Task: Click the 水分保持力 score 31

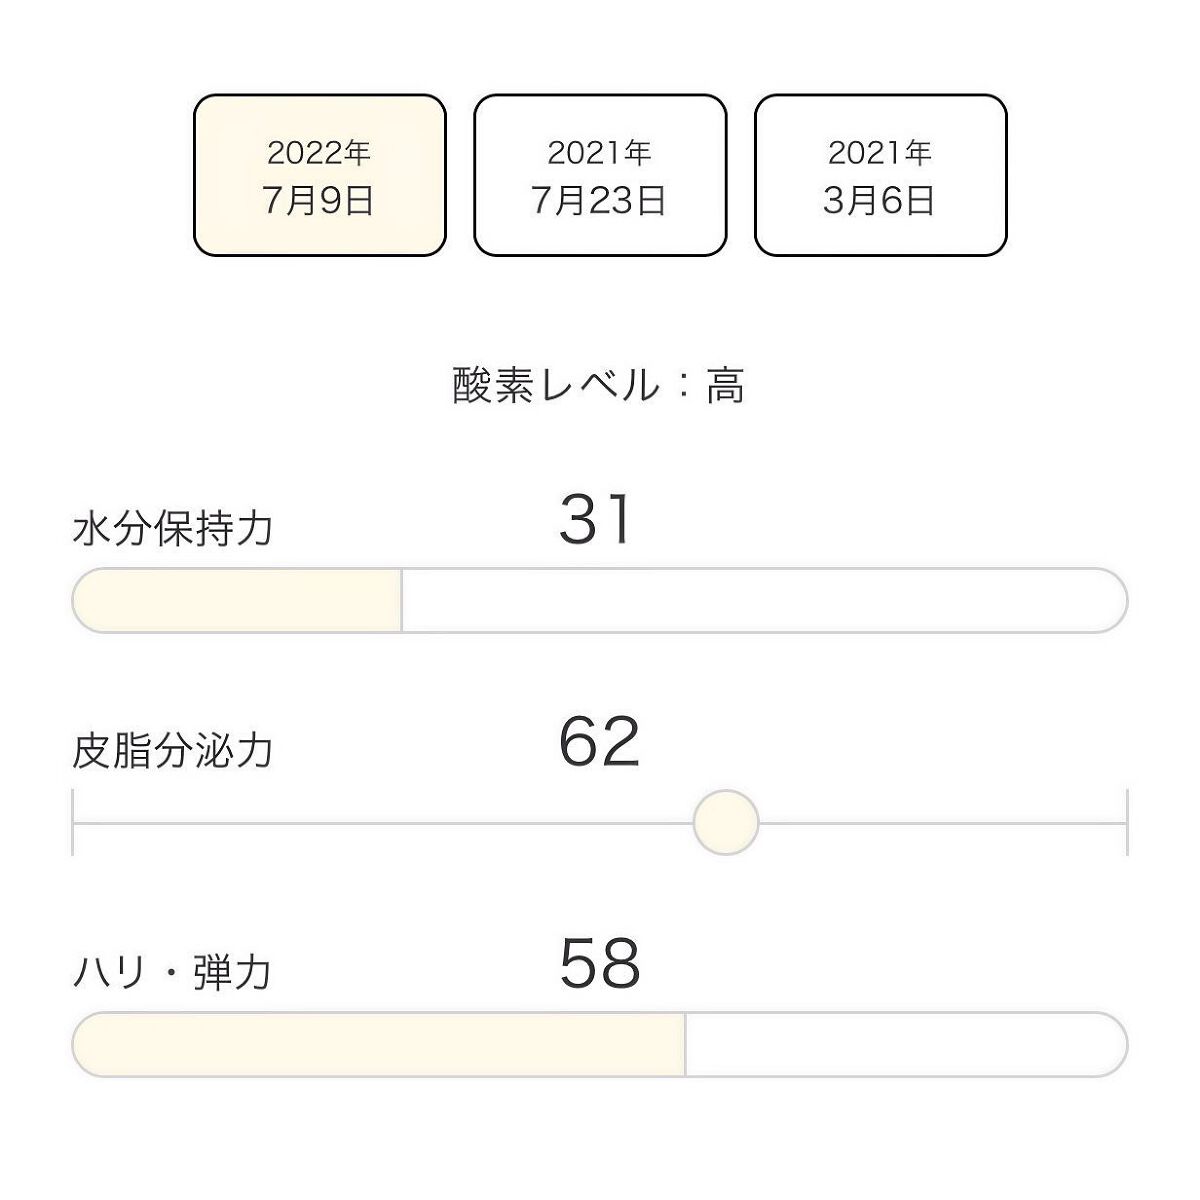Action: [x=596, y=521]
